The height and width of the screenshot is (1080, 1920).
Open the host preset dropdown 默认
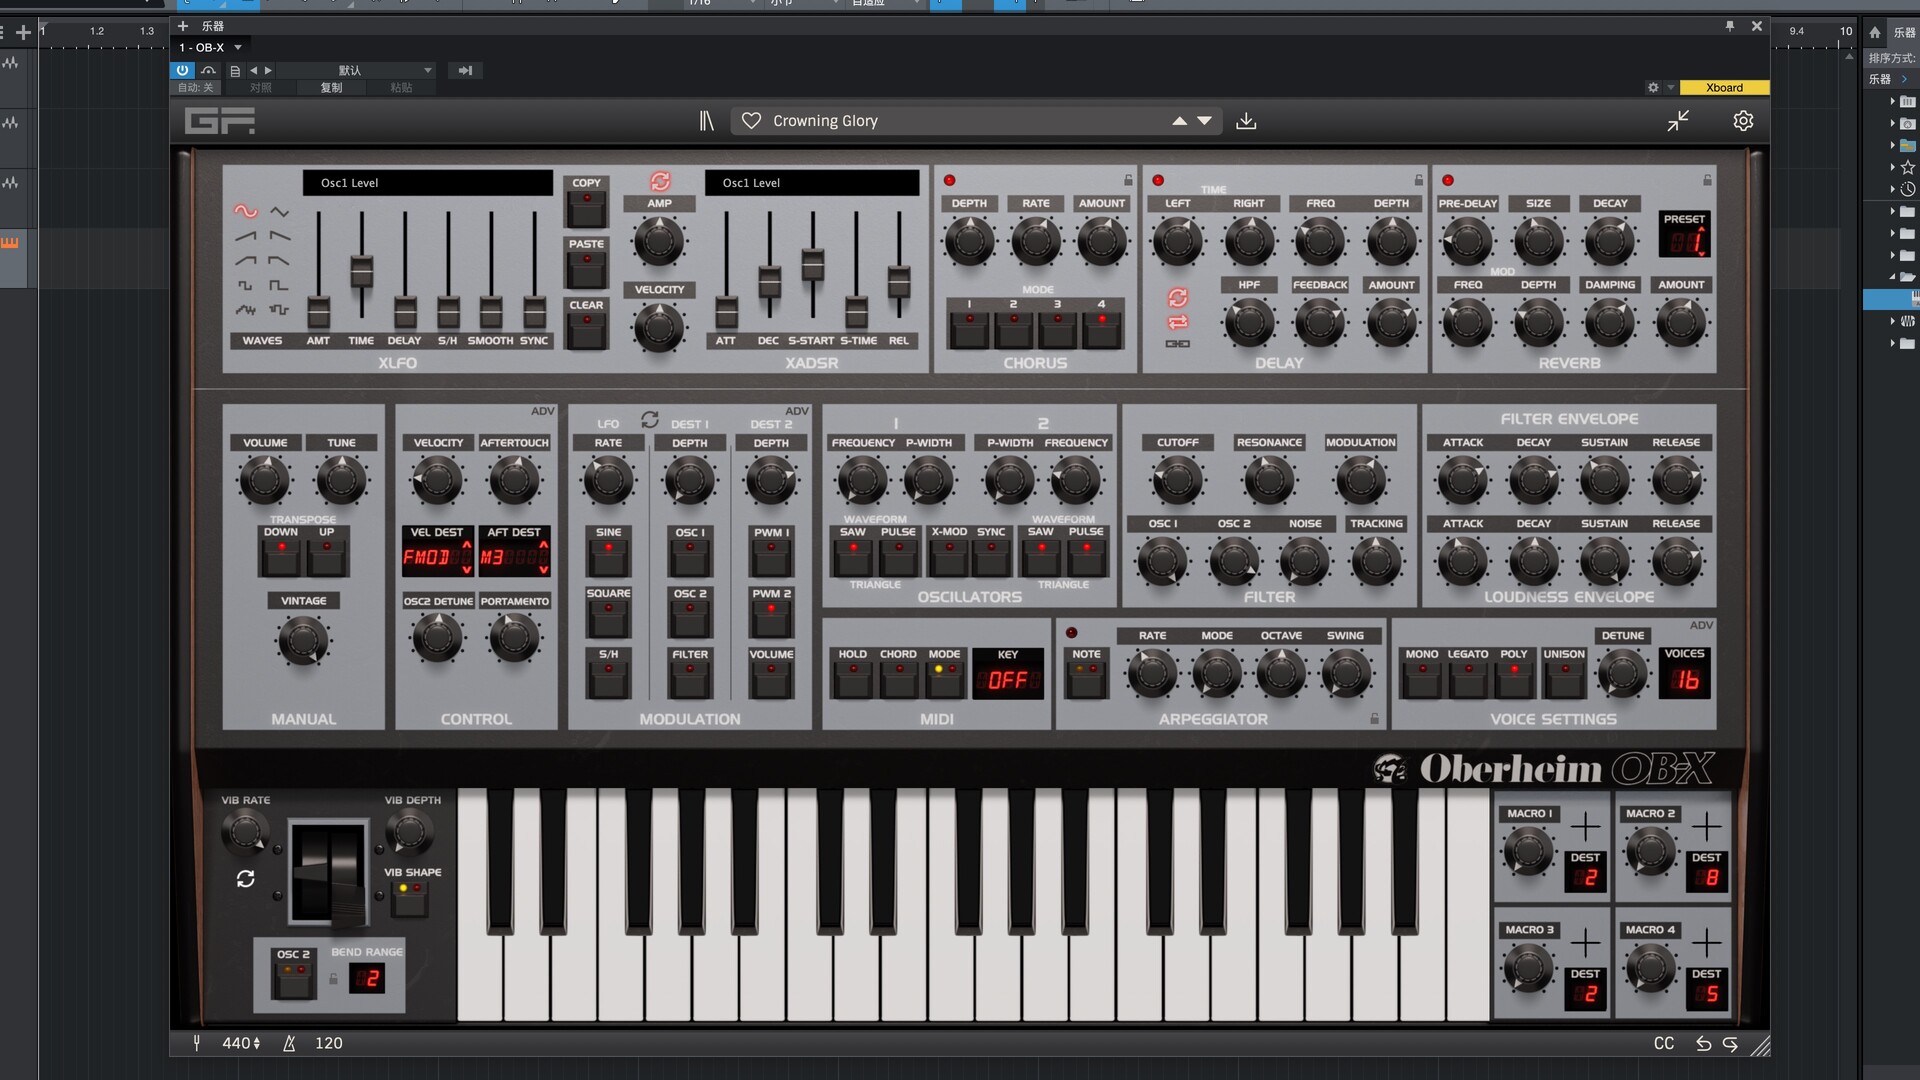tap(358, 70)
